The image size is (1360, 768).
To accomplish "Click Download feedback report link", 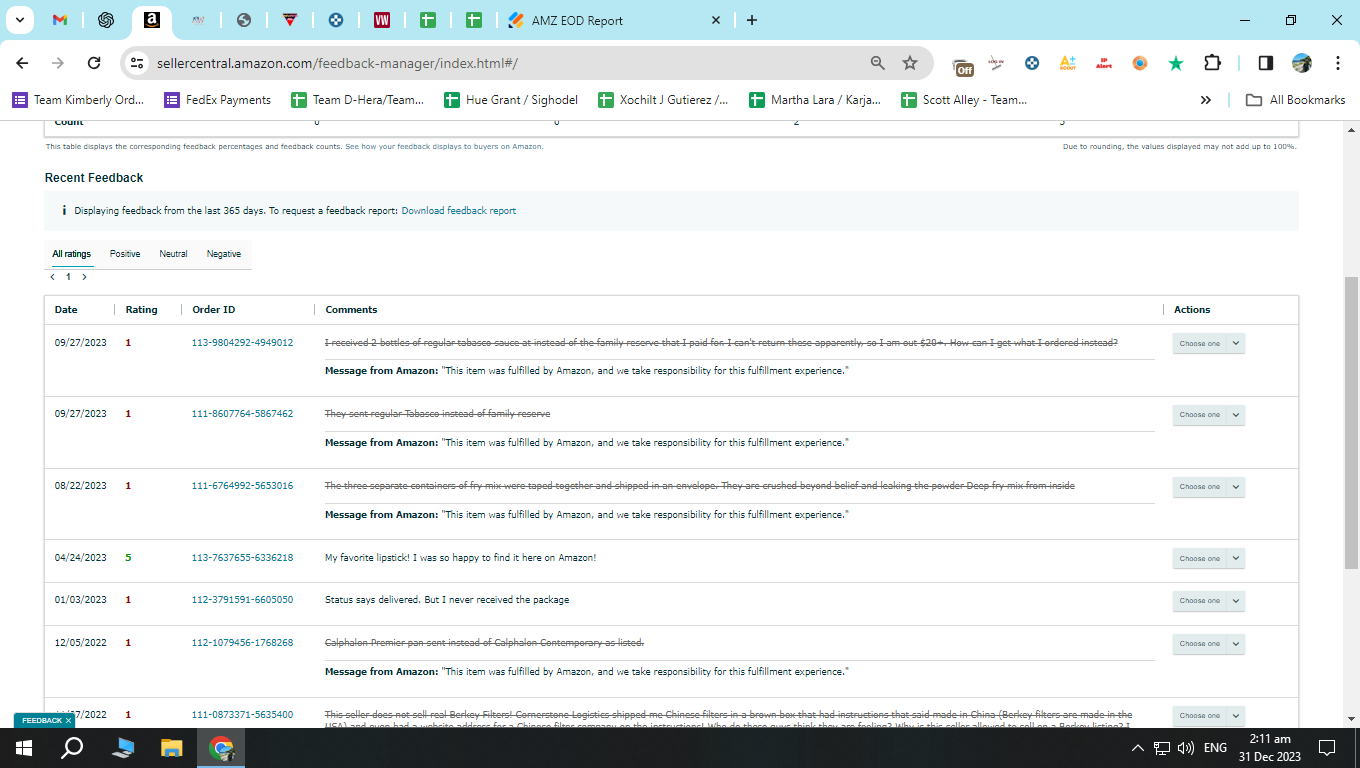I will (x=459, y=211).
